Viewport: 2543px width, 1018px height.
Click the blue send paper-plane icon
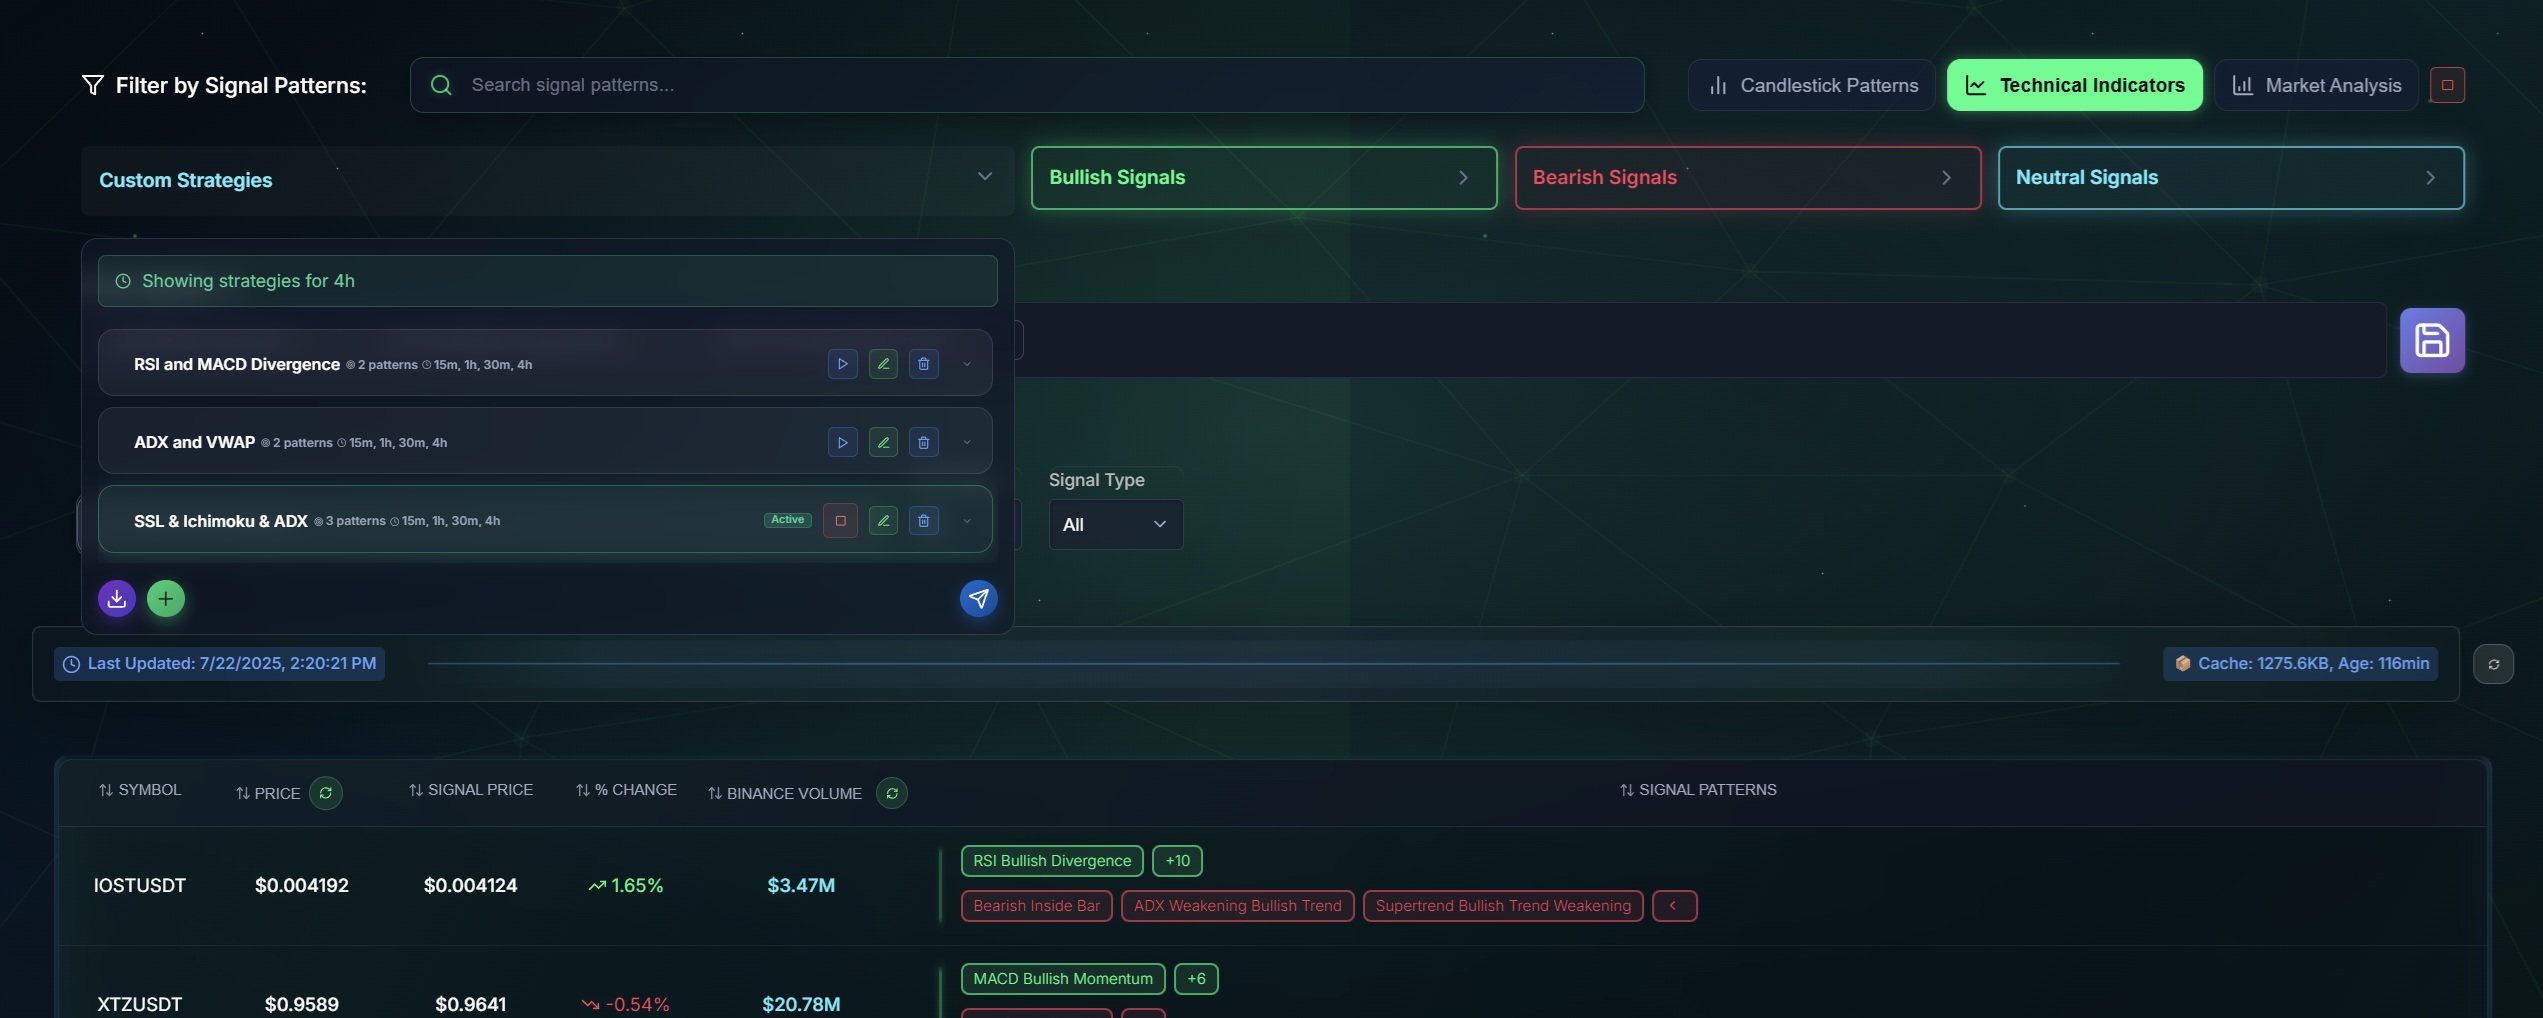pyautogui.click(x=979, y=598)
